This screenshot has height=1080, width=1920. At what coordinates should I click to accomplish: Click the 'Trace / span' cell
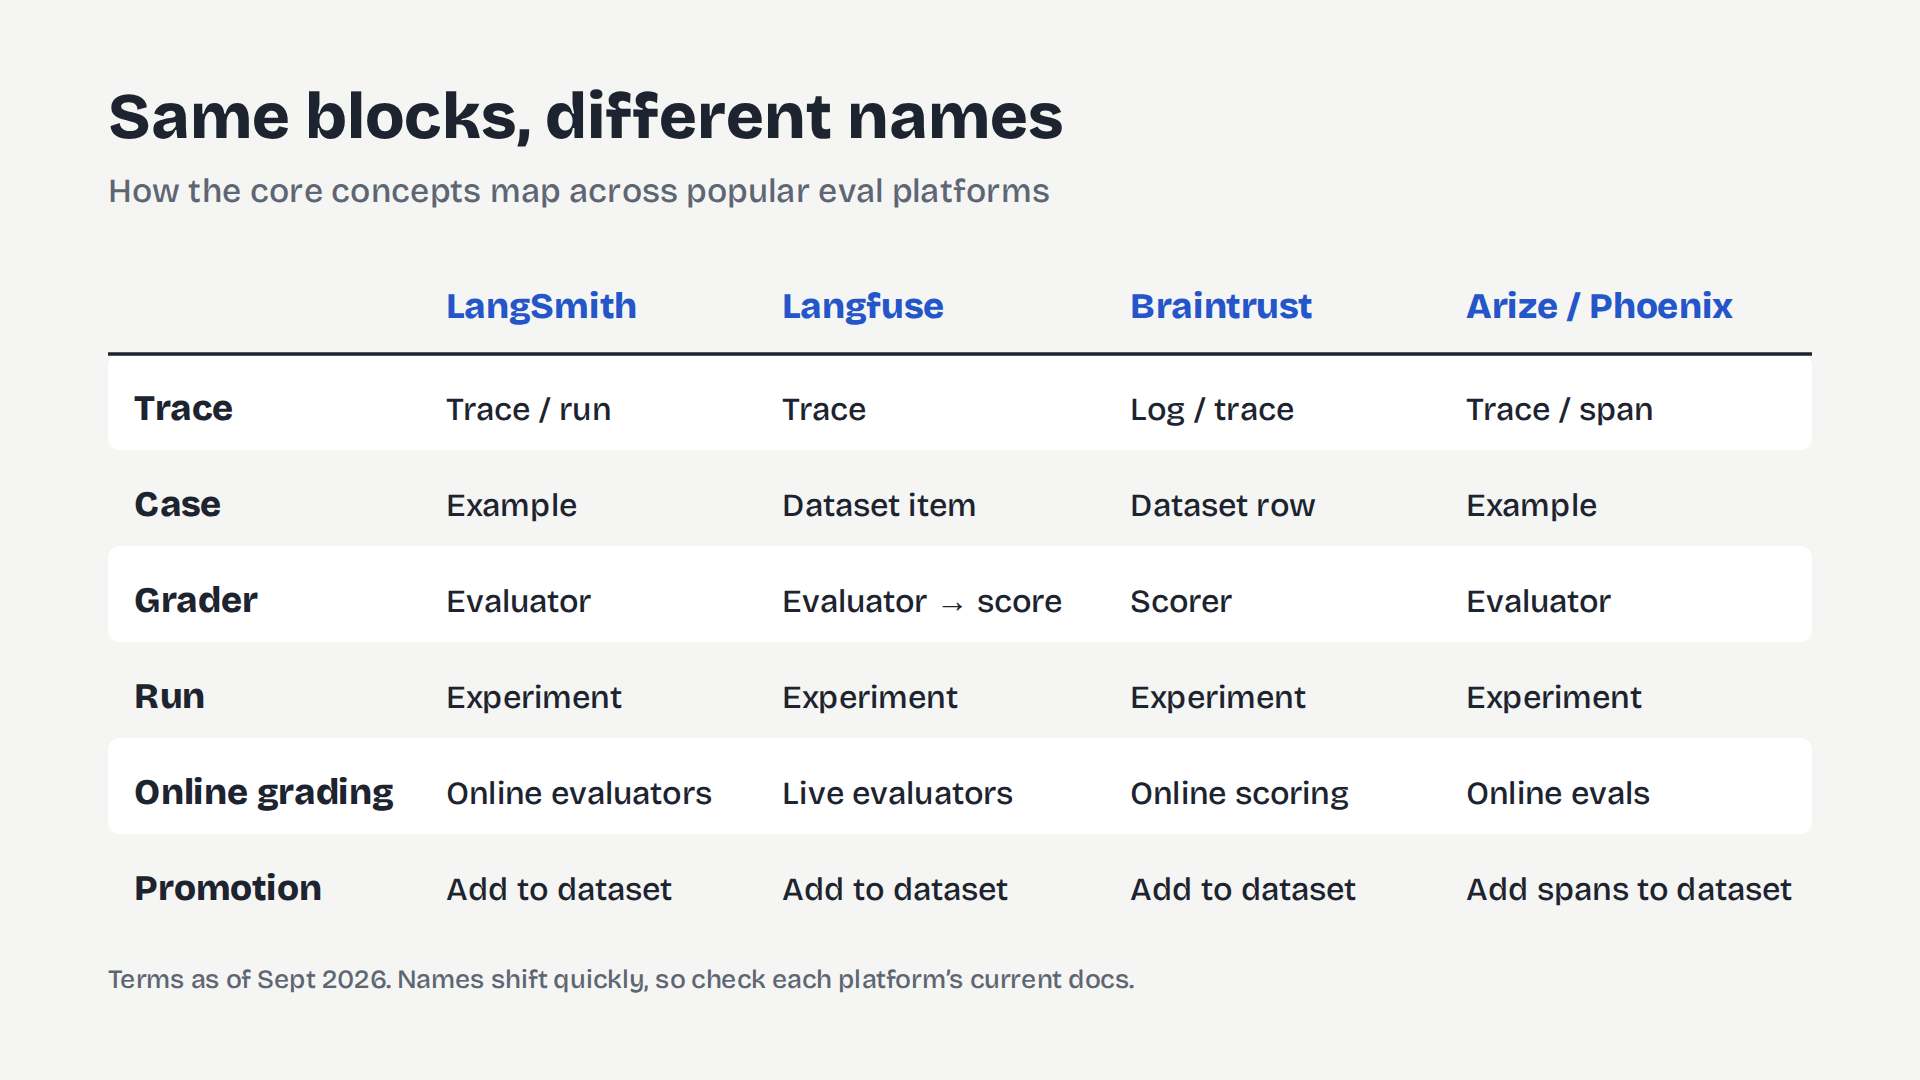click(1559, 409)
